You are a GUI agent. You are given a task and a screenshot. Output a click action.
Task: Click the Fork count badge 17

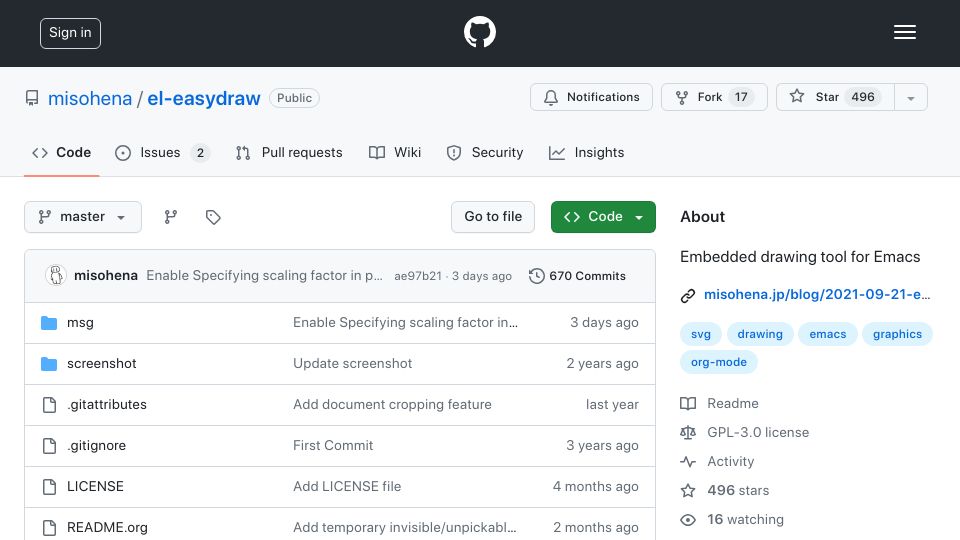(741, 97)
